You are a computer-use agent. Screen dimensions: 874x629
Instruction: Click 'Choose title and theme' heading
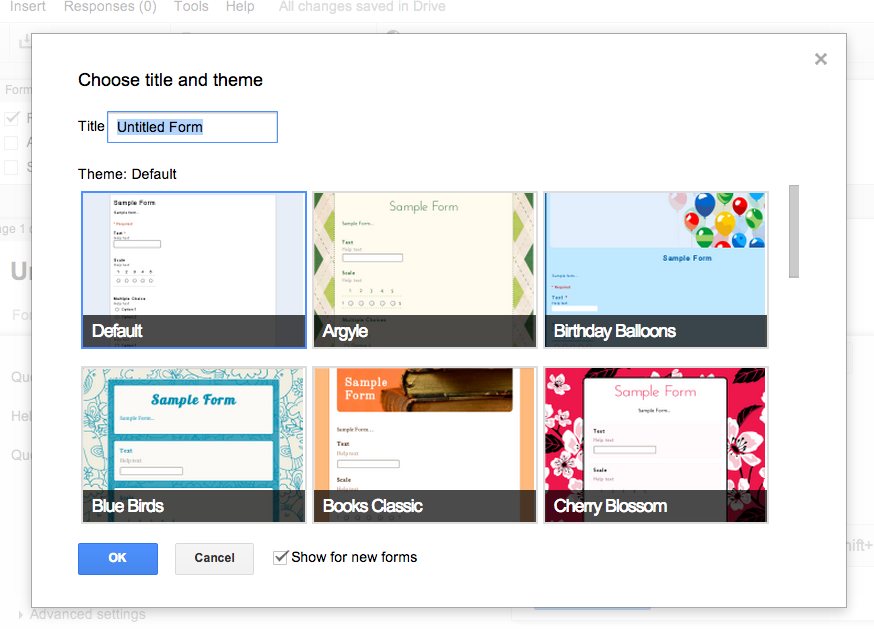pyautogui.click(x=170, y=80)
